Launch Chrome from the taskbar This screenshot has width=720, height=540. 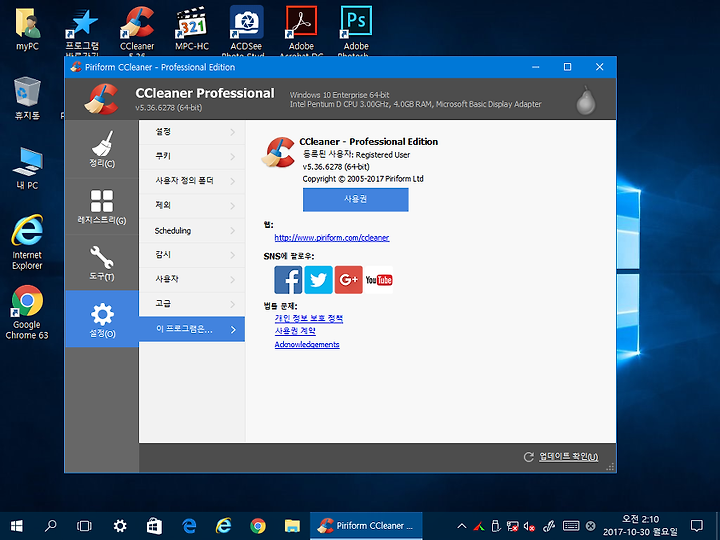pyautogui.click(x=258, y=526)
